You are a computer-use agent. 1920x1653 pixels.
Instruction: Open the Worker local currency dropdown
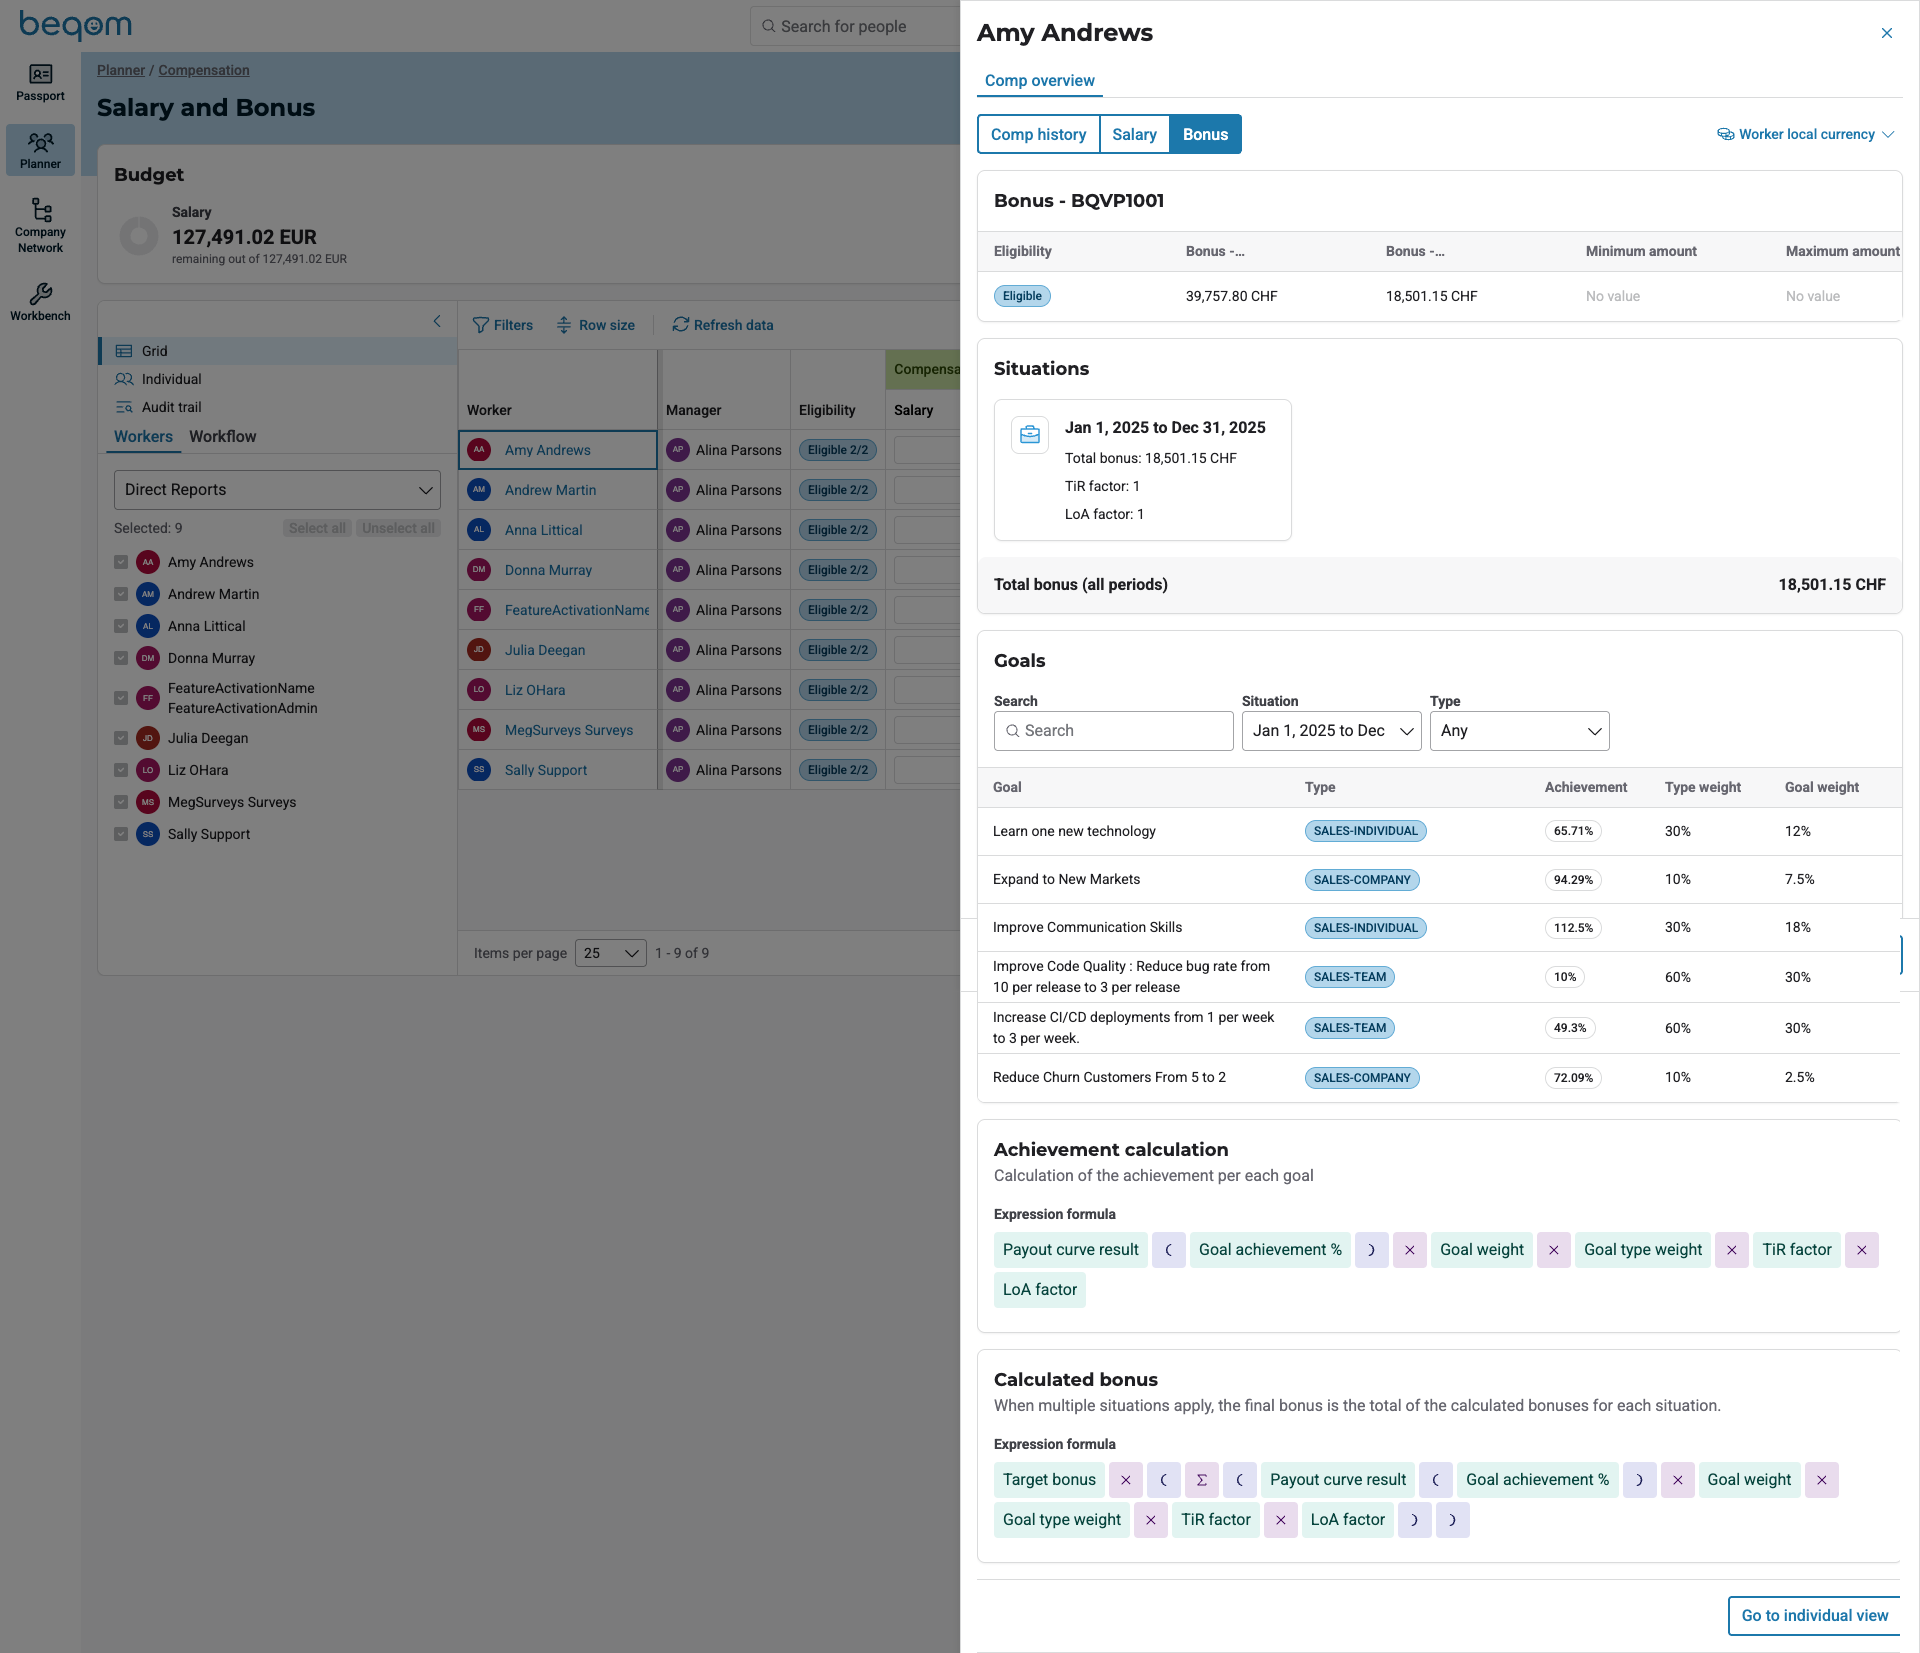(1805, 134)
